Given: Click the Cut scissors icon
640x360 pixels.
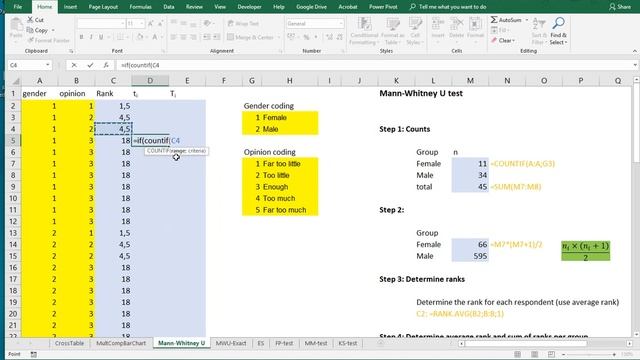Looking at the screenshot, I should pyautogui.click(x=31, y=20).
